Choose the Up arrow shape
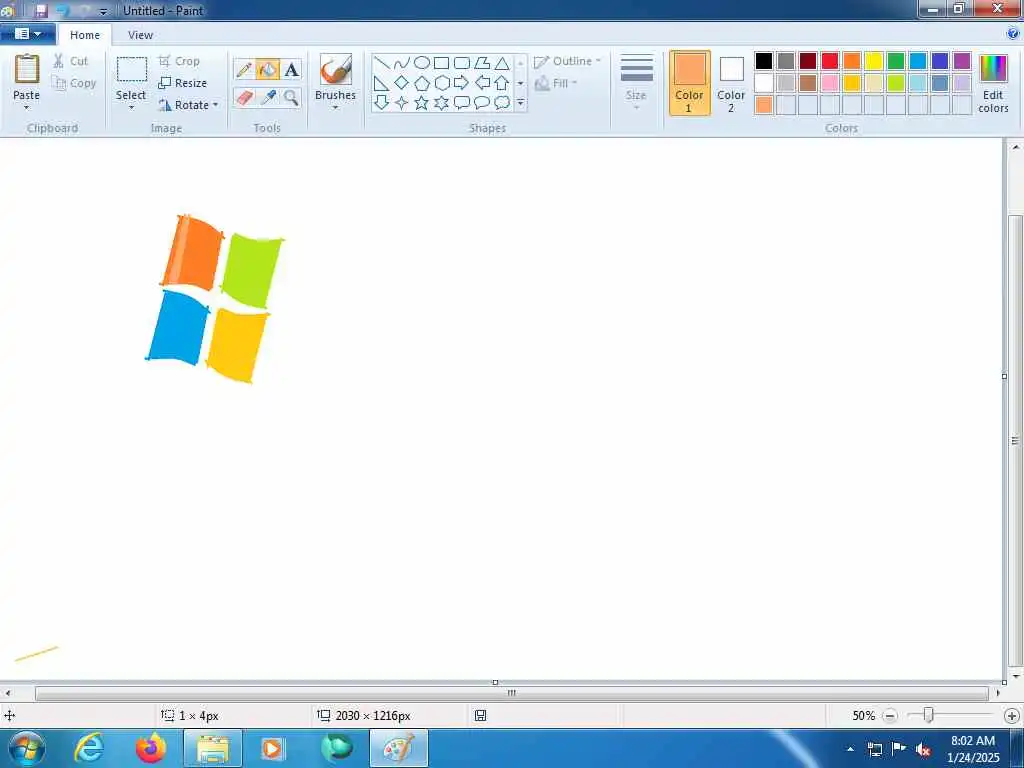 (502, 83)
